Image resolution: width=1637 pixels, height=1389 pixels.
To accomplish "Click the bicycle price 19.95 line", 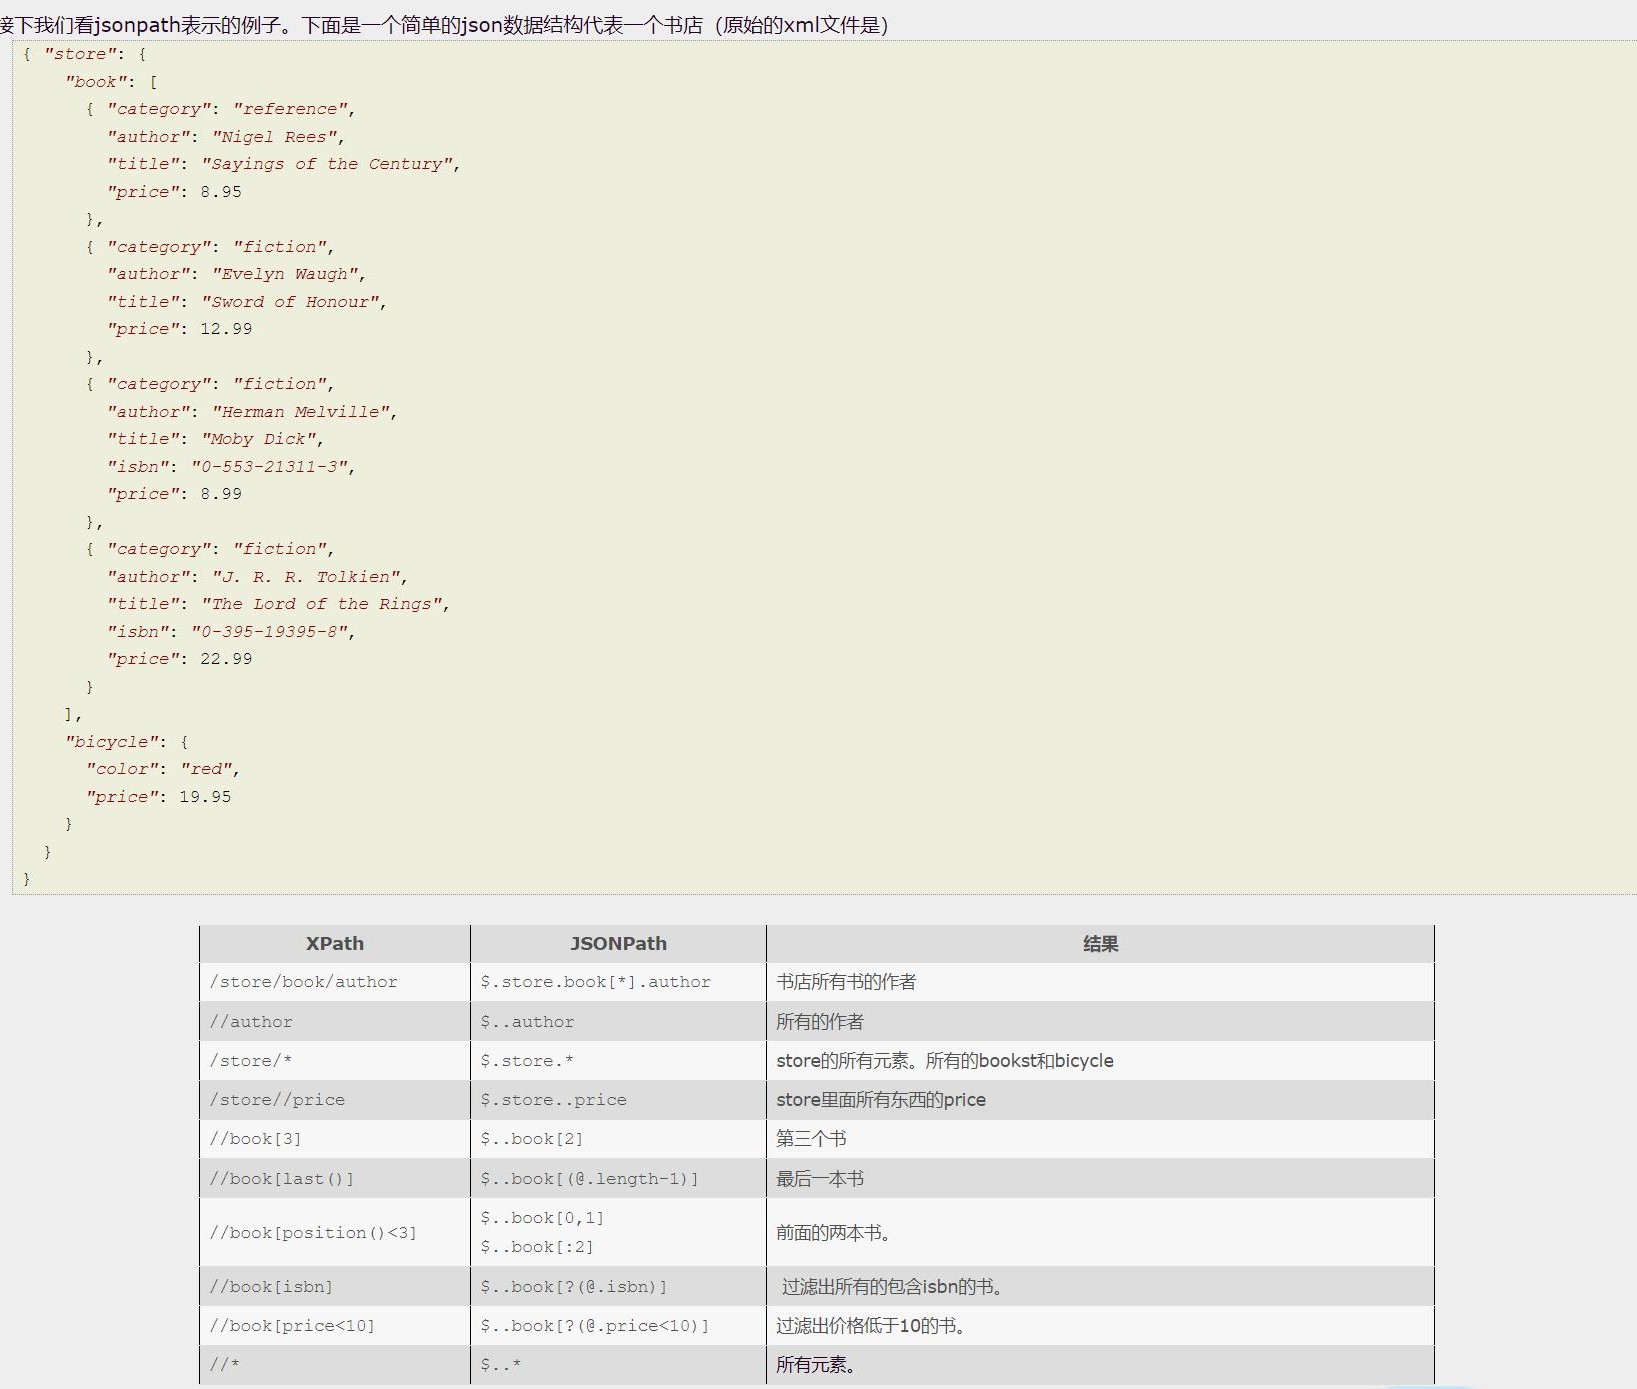I will (x=158, y=797).
